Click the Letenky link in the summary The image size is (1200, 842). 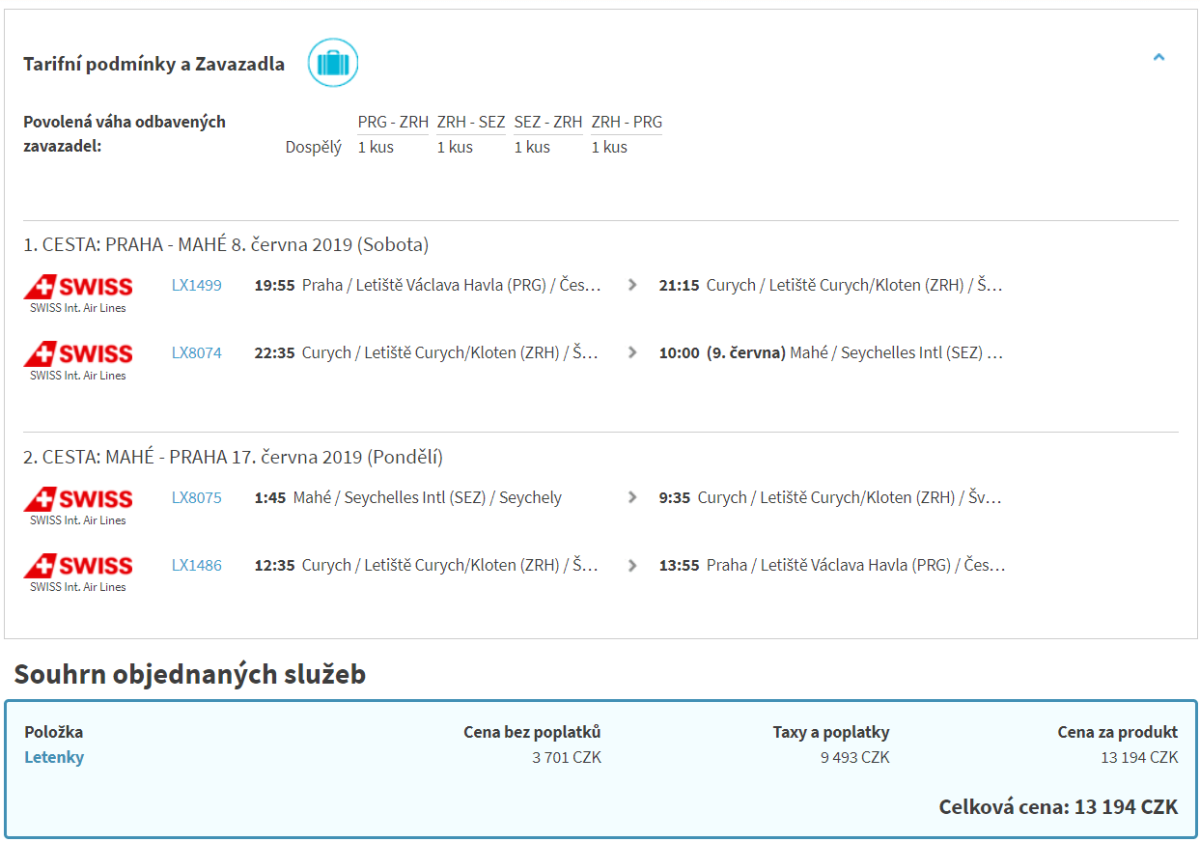click(54, 757)
